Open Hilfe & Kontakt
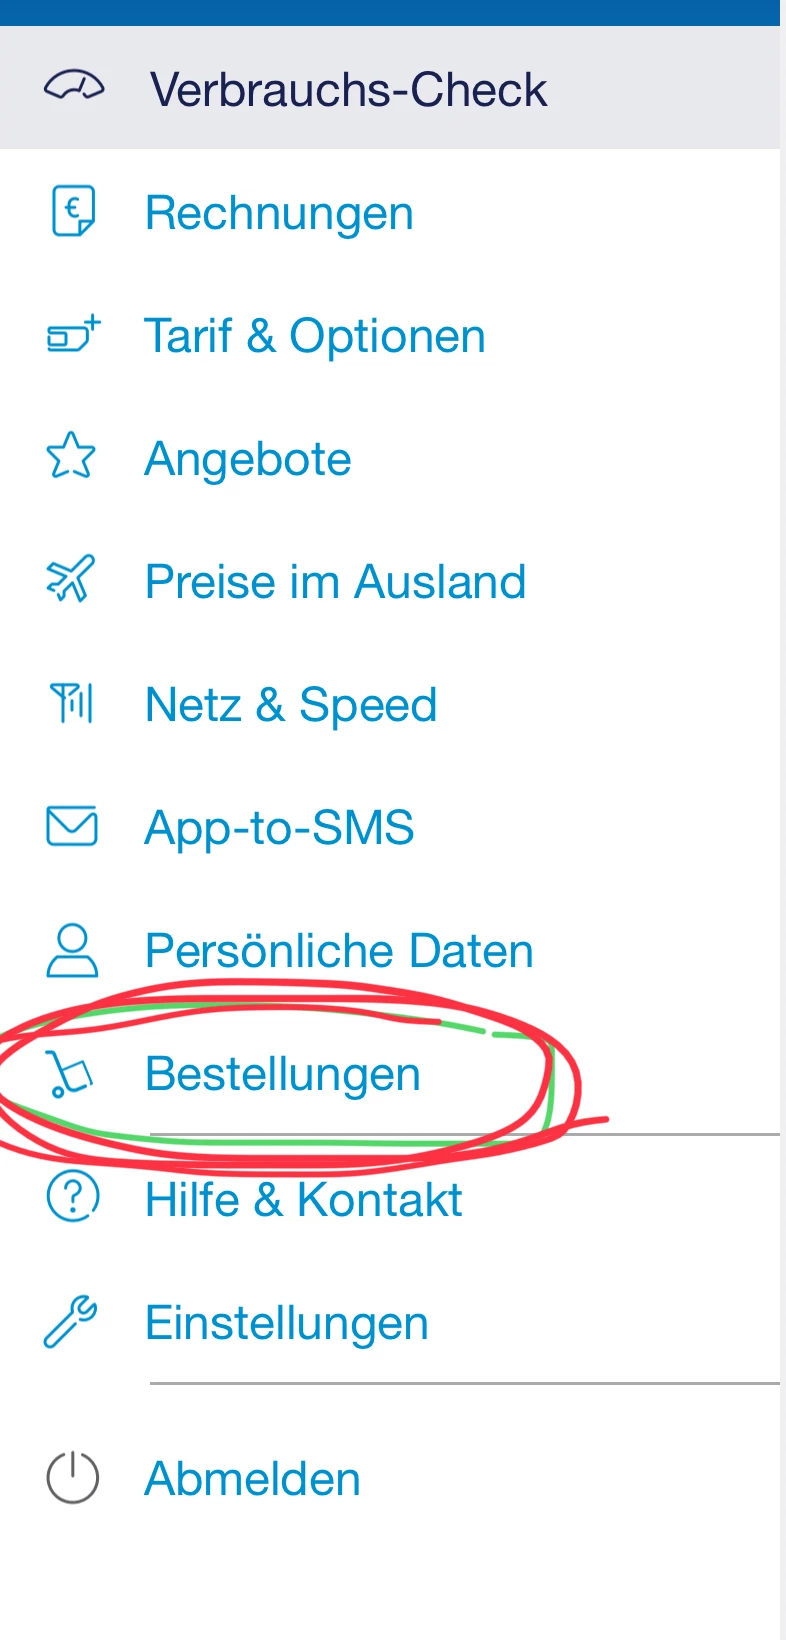This screenshot has width=786, height=1640. (x=303, y=1199)
